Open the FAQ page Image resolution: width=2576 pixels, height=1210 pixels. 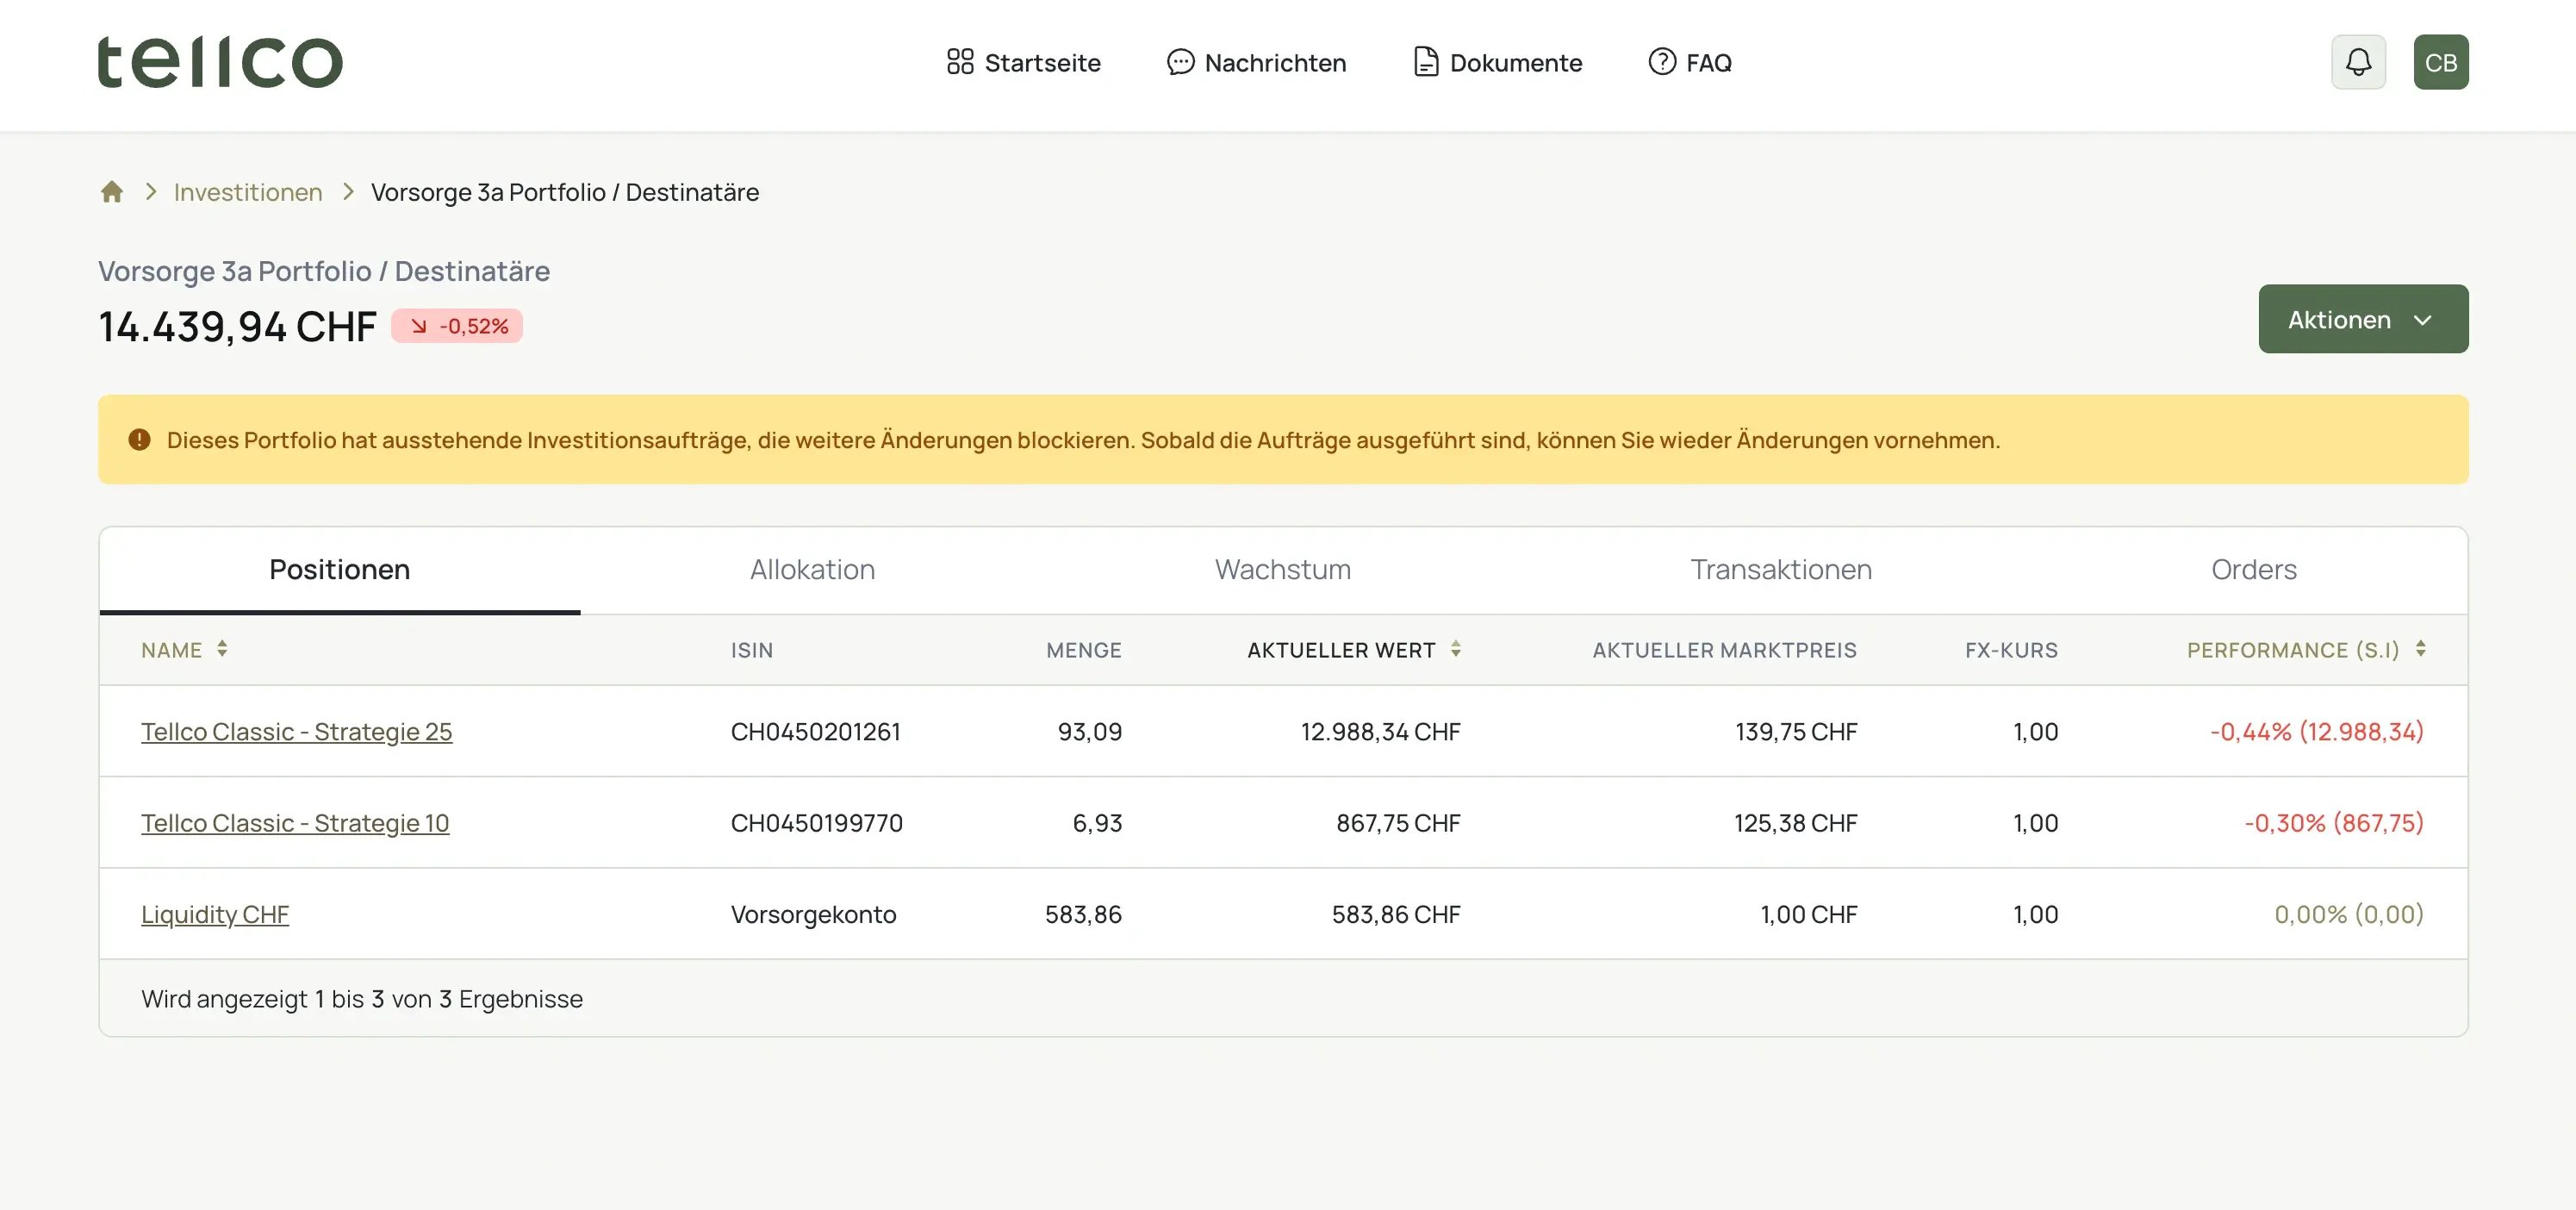tap(1690, 62)
